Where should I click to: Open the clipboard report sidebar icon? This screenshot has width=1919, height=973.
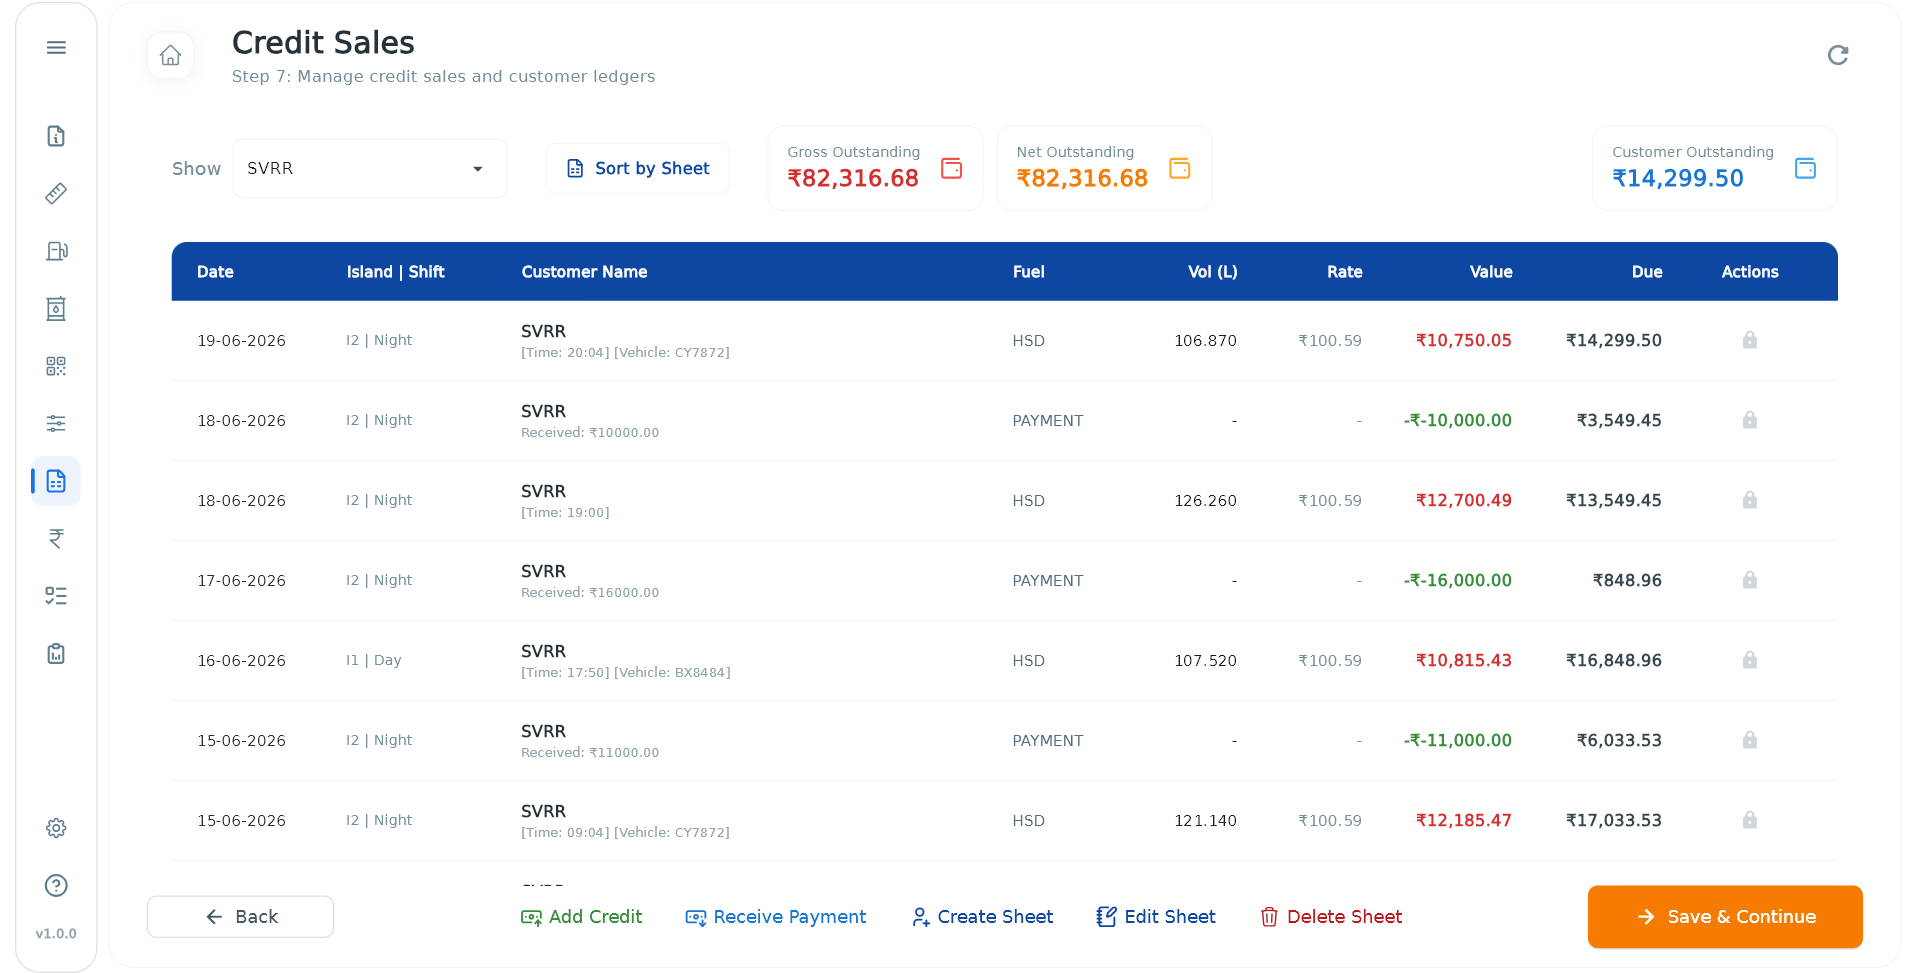(56, 653)
